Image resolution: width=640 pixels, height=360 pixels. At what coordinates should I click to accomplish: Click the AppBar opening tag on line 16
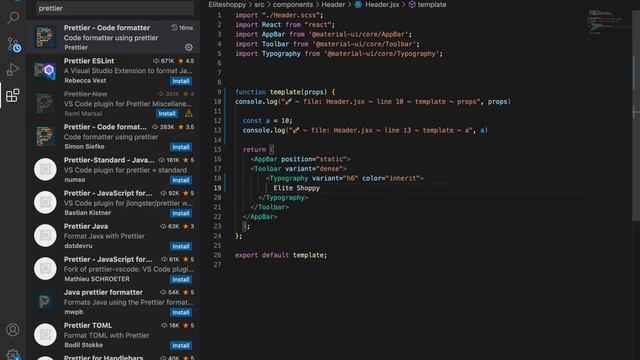(300, 159)
